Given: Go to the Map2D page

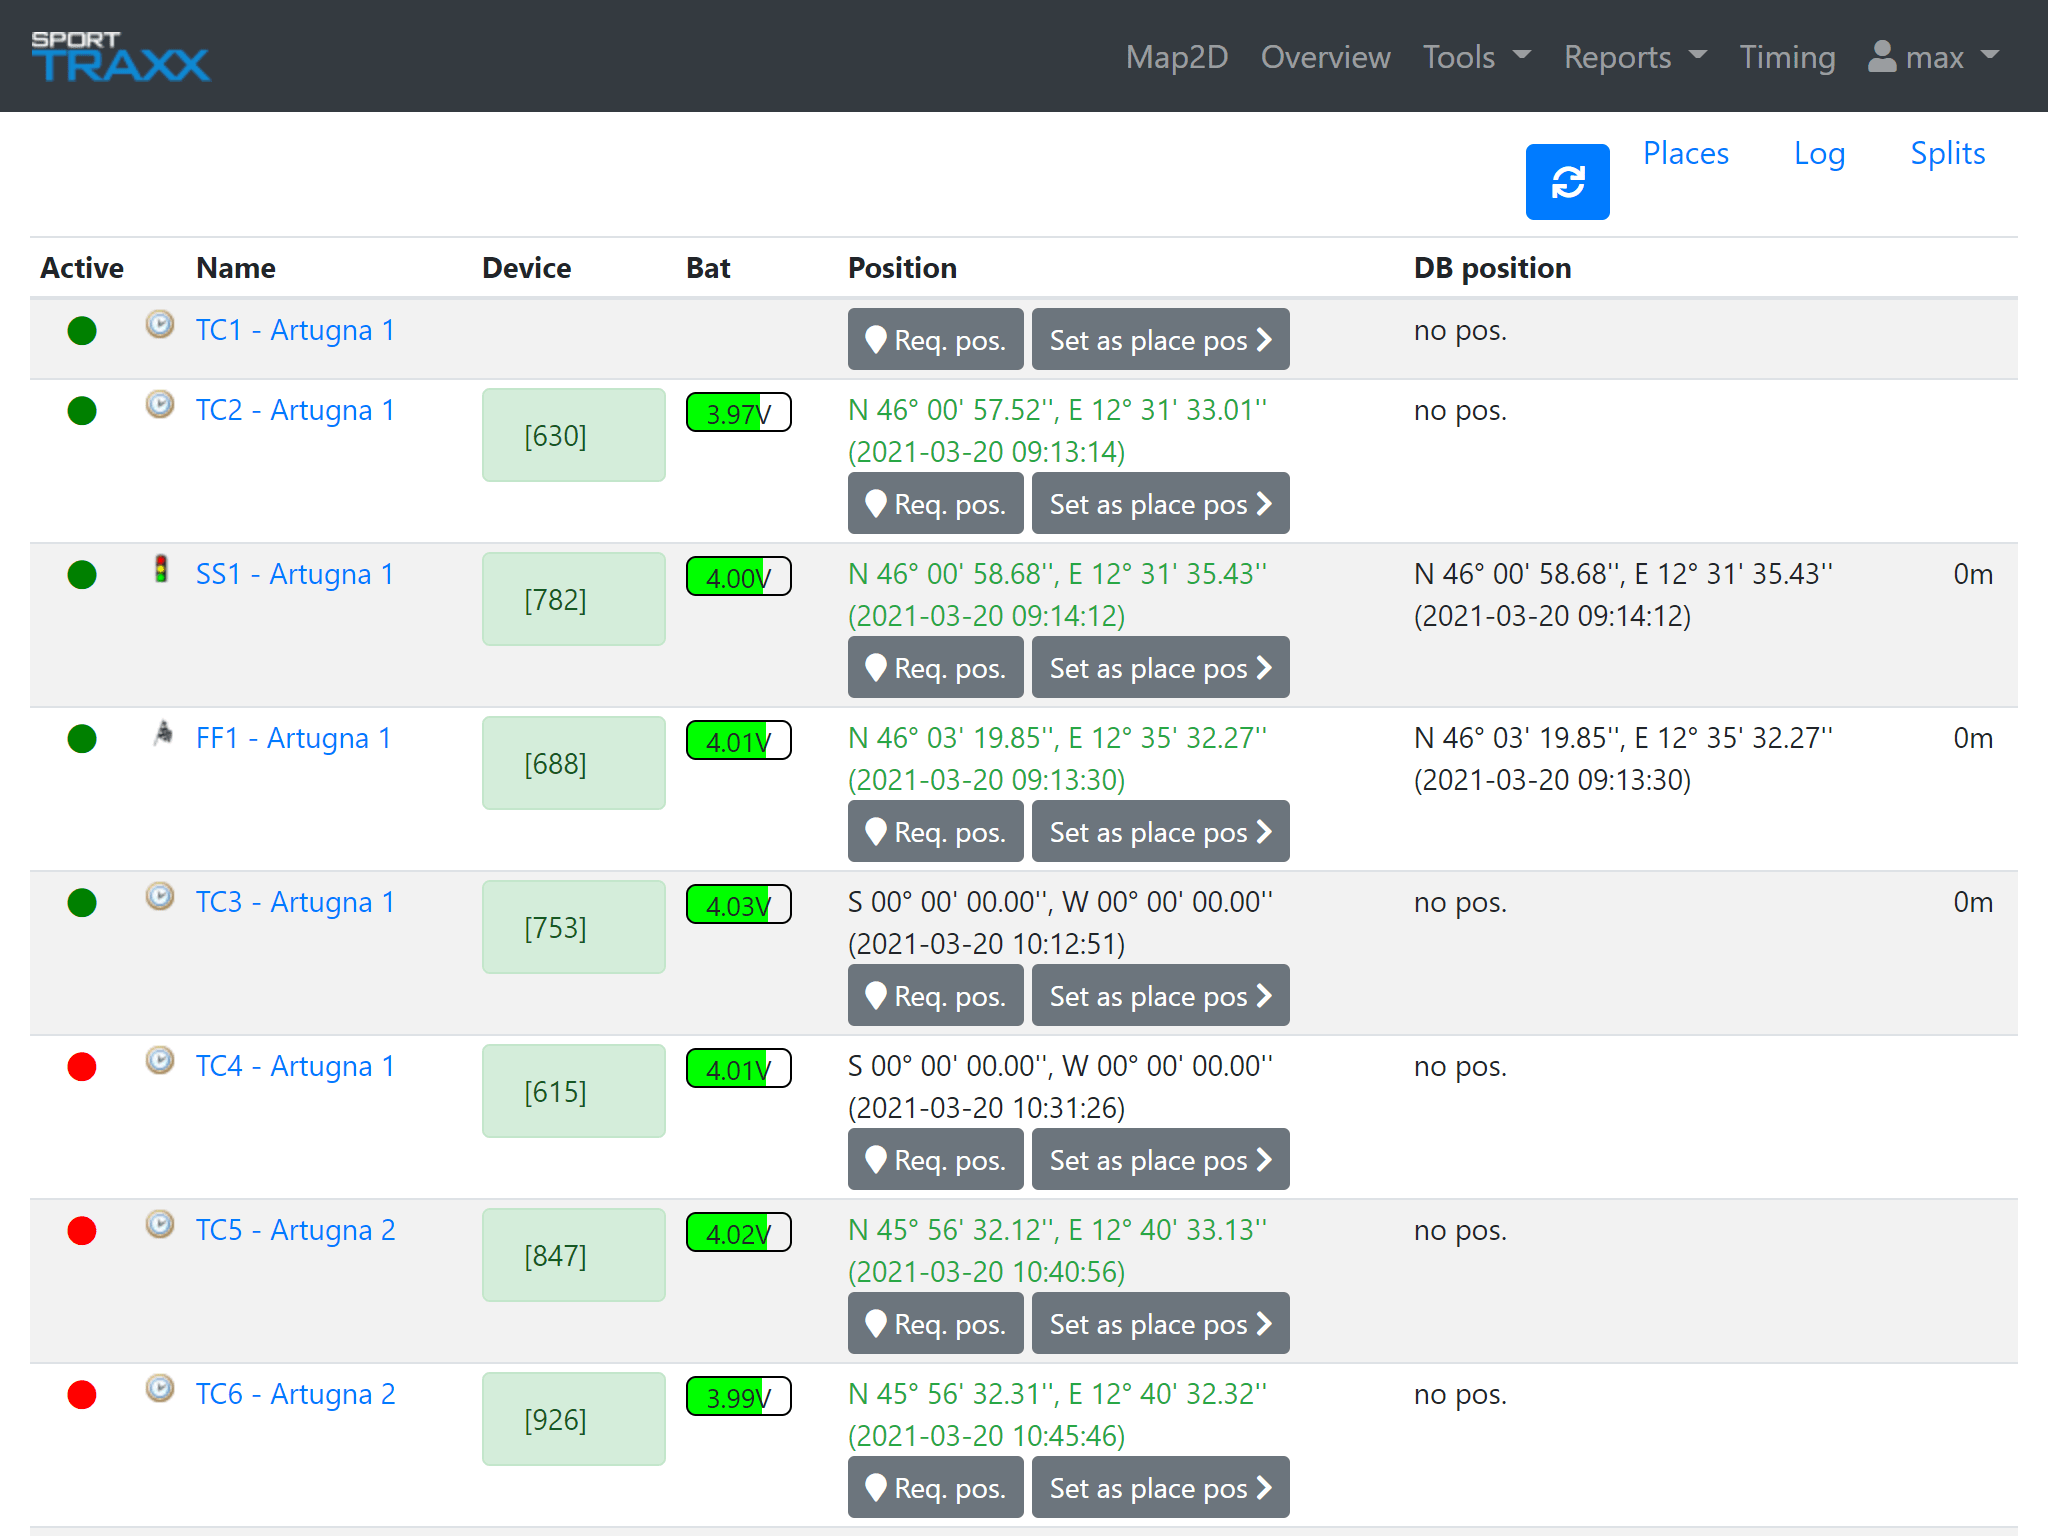Looking at the screenshot, I should [1176, 57].
